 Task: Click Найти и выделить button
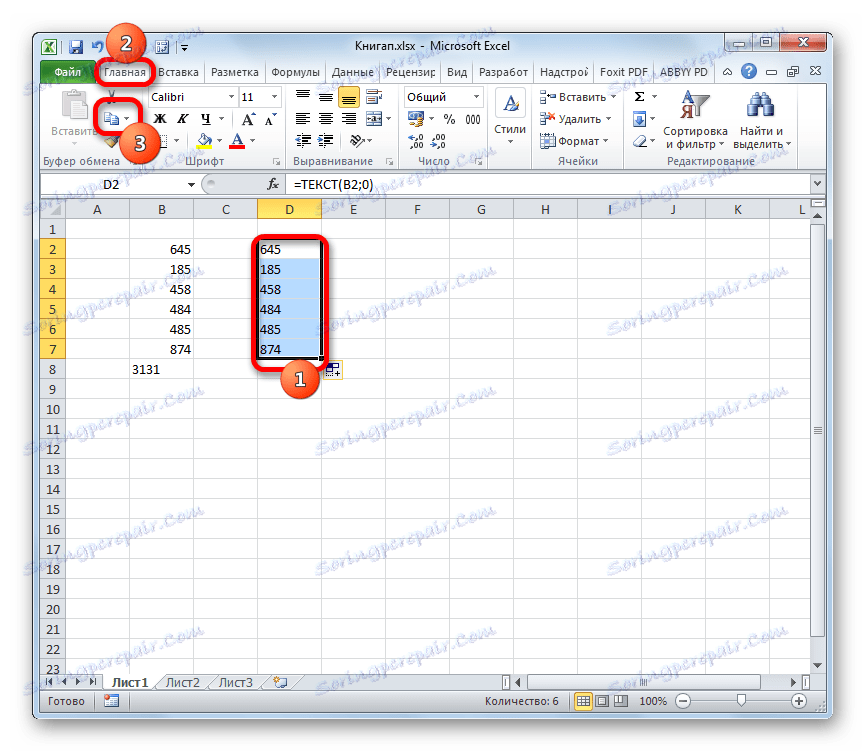pyautogui.click(x=762, y=120)
